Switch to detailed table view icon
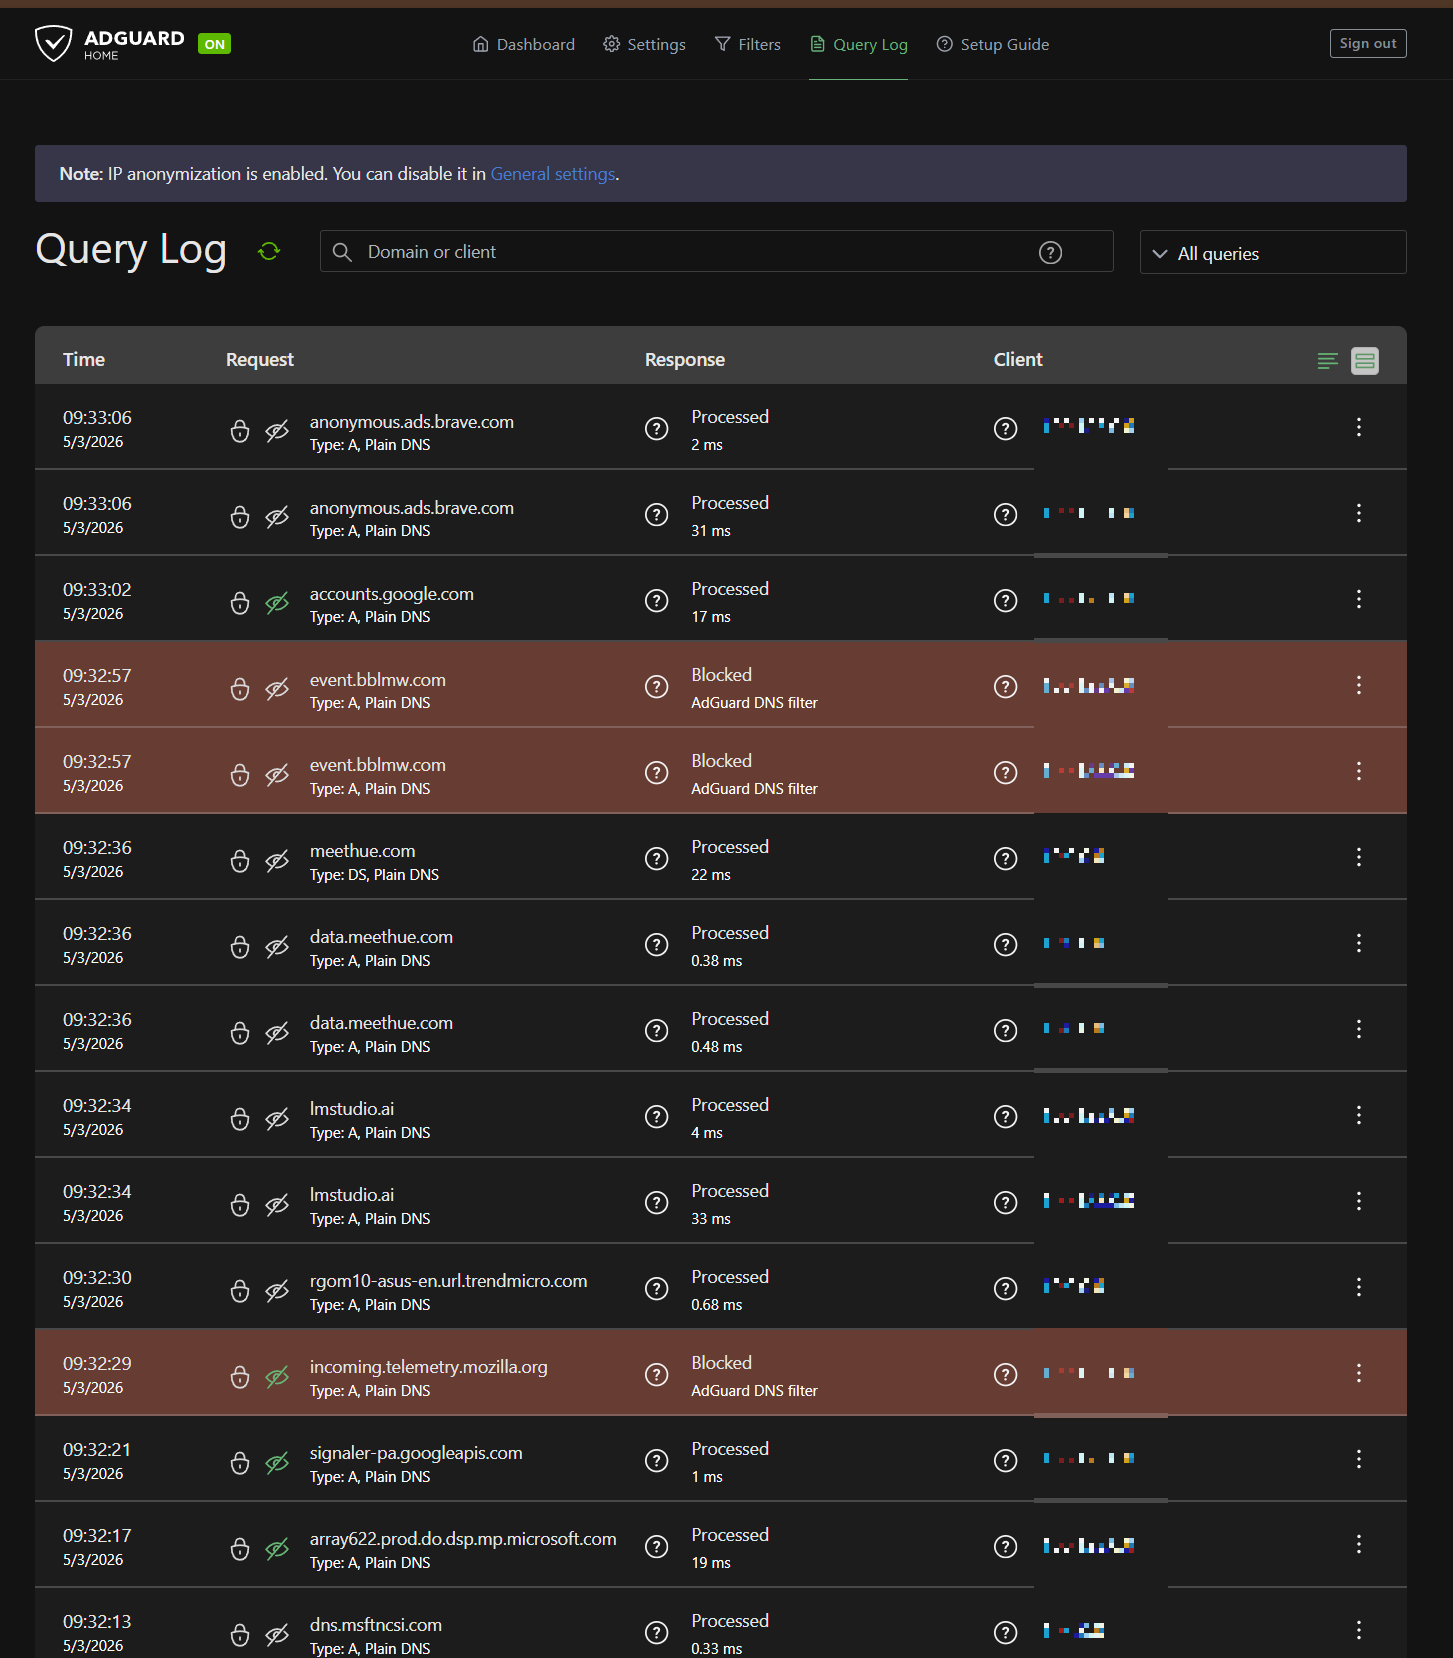 pyautogui.click(x=1365, y=361)
